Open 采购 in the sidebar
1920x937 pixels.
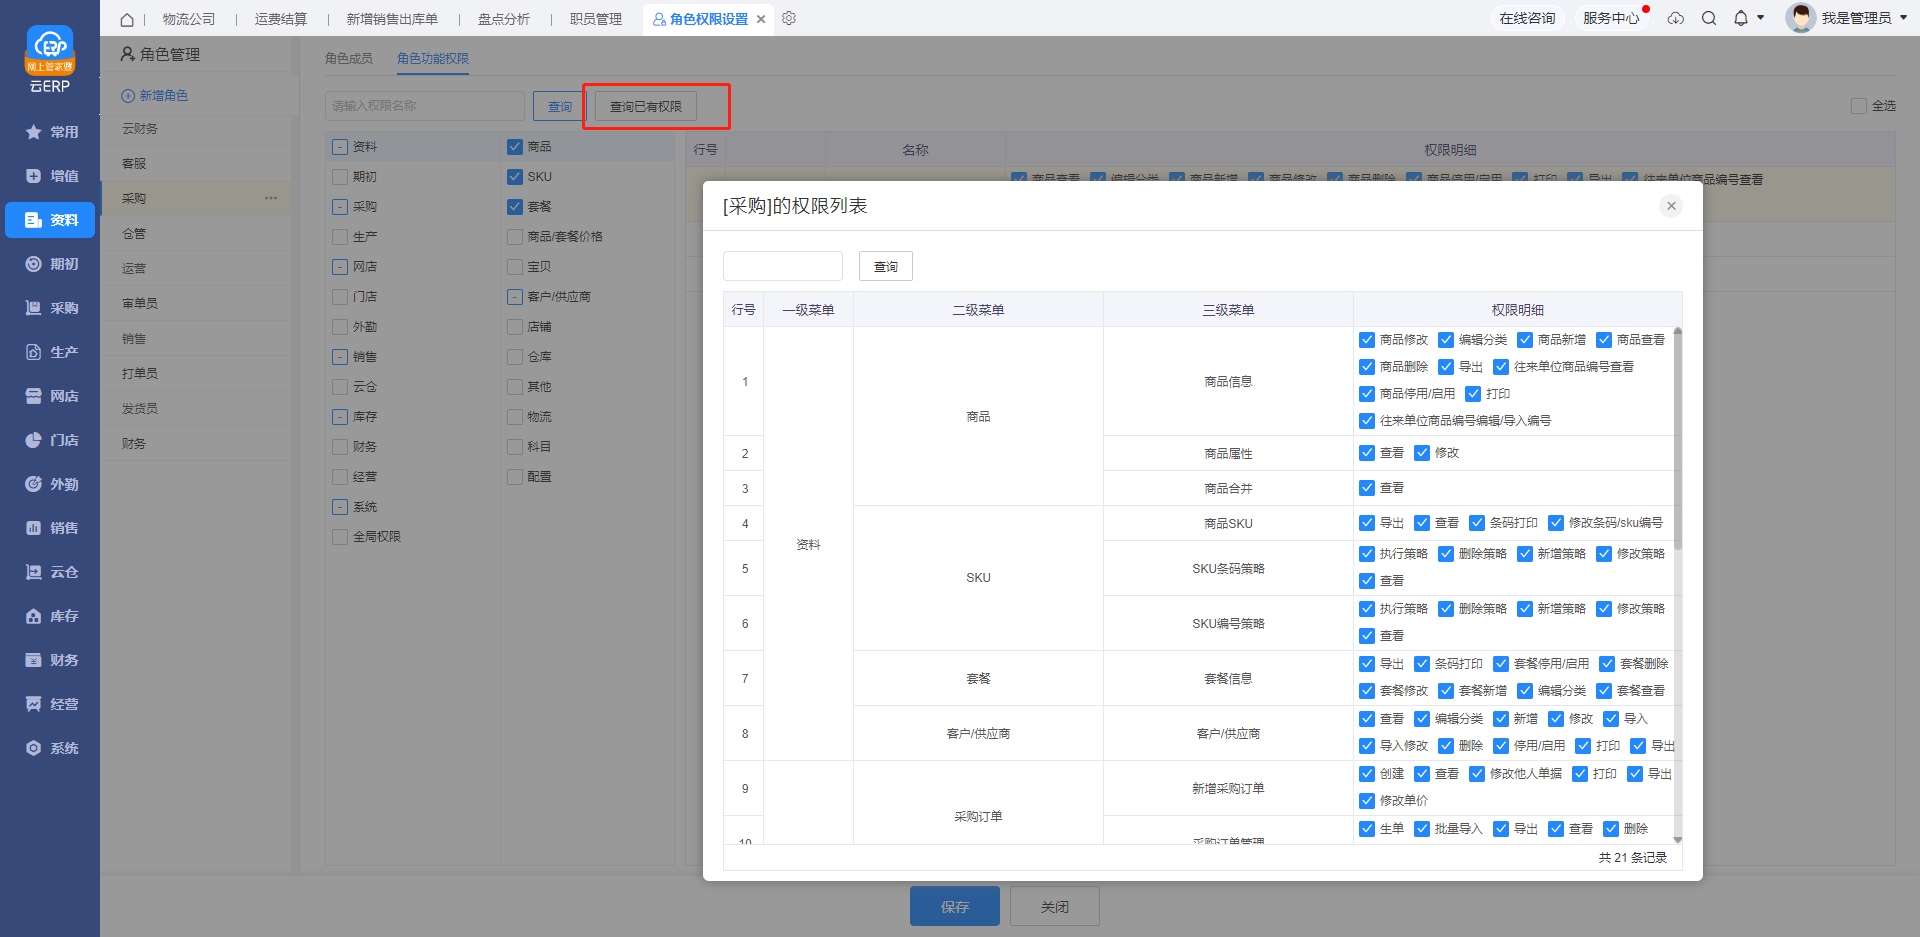(50, 308)
